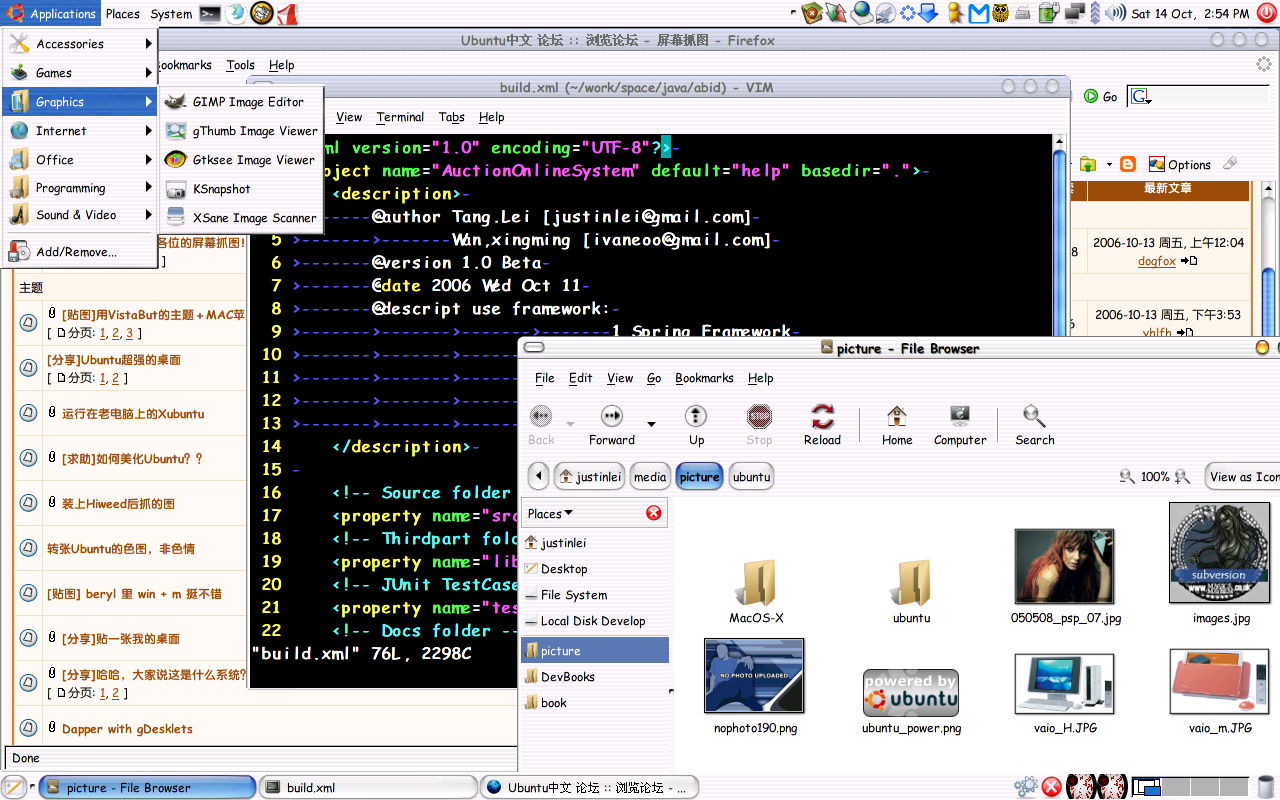The width and height of the screenshot is (1280, 800).
Task: Click blue download arrow tray icon
Action: tap(928, 13)
